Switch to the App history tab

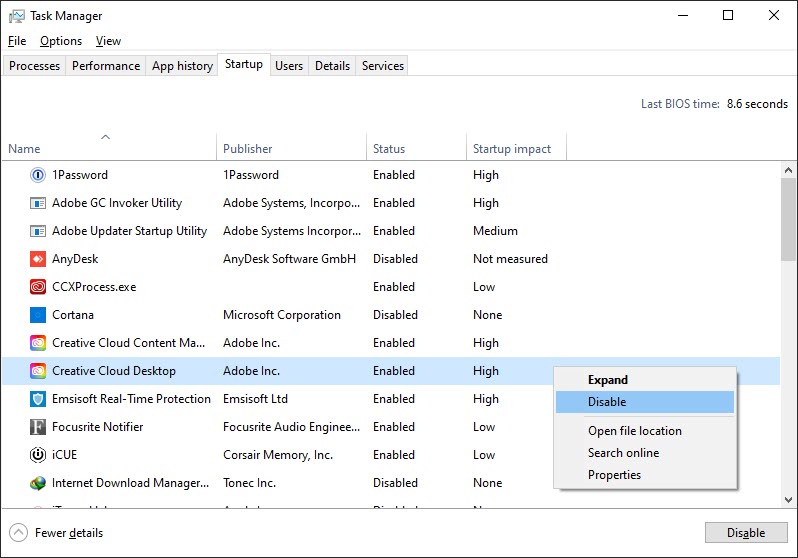click(182, 66)
